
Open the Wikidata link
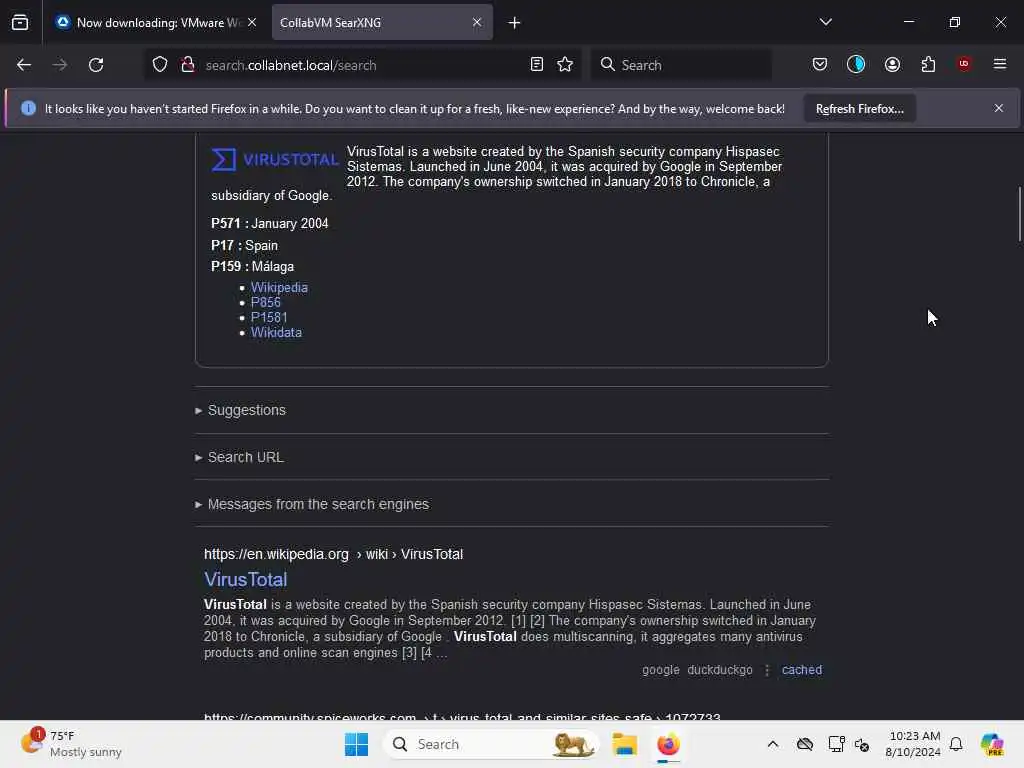(276, 332)
